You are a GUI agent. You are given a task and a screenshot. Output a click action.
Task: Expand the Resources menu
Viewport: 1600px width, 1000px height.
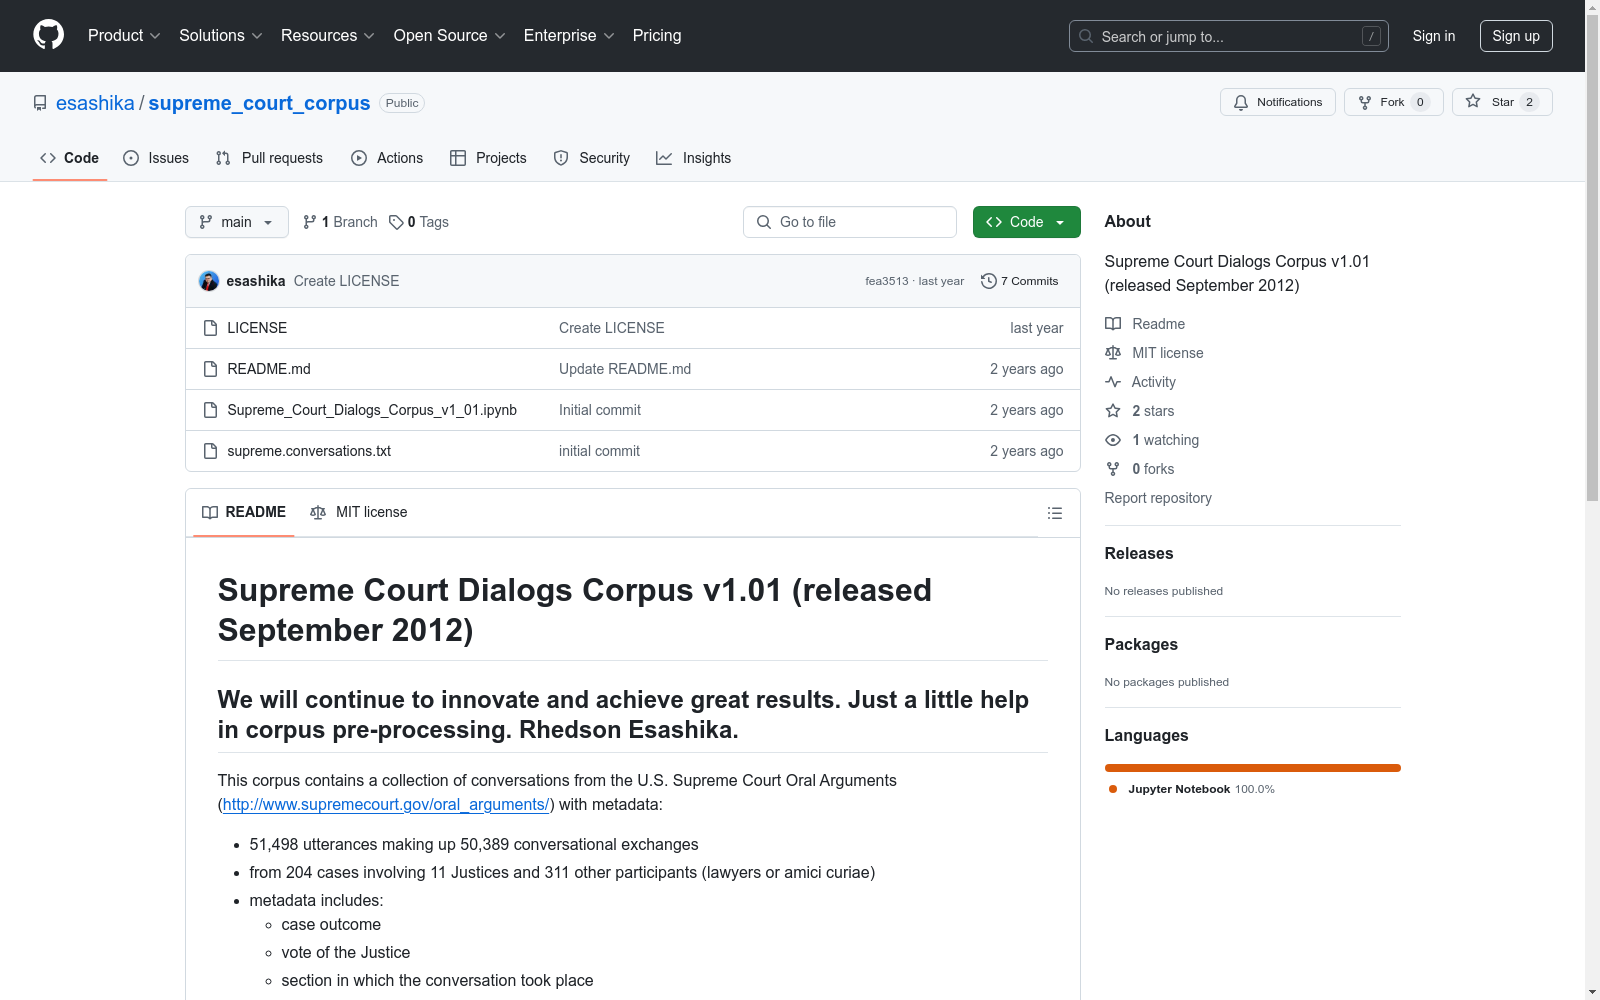328,36
